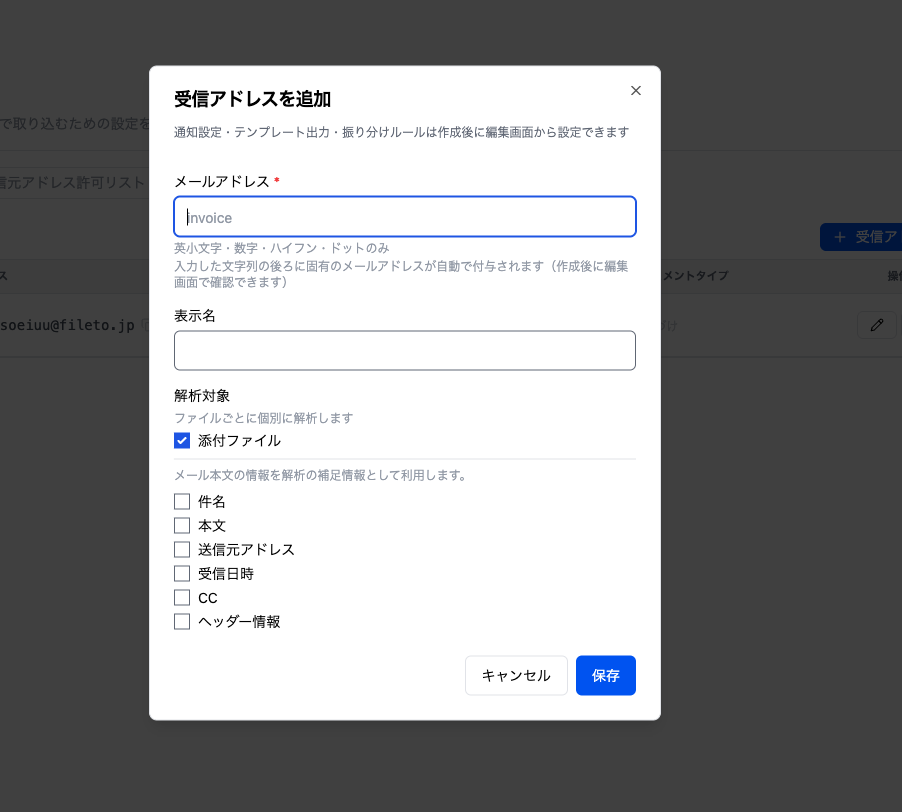Toggle the CC checkbox
902x812 pixels.
pyautogui.click(x=182, y=597)
